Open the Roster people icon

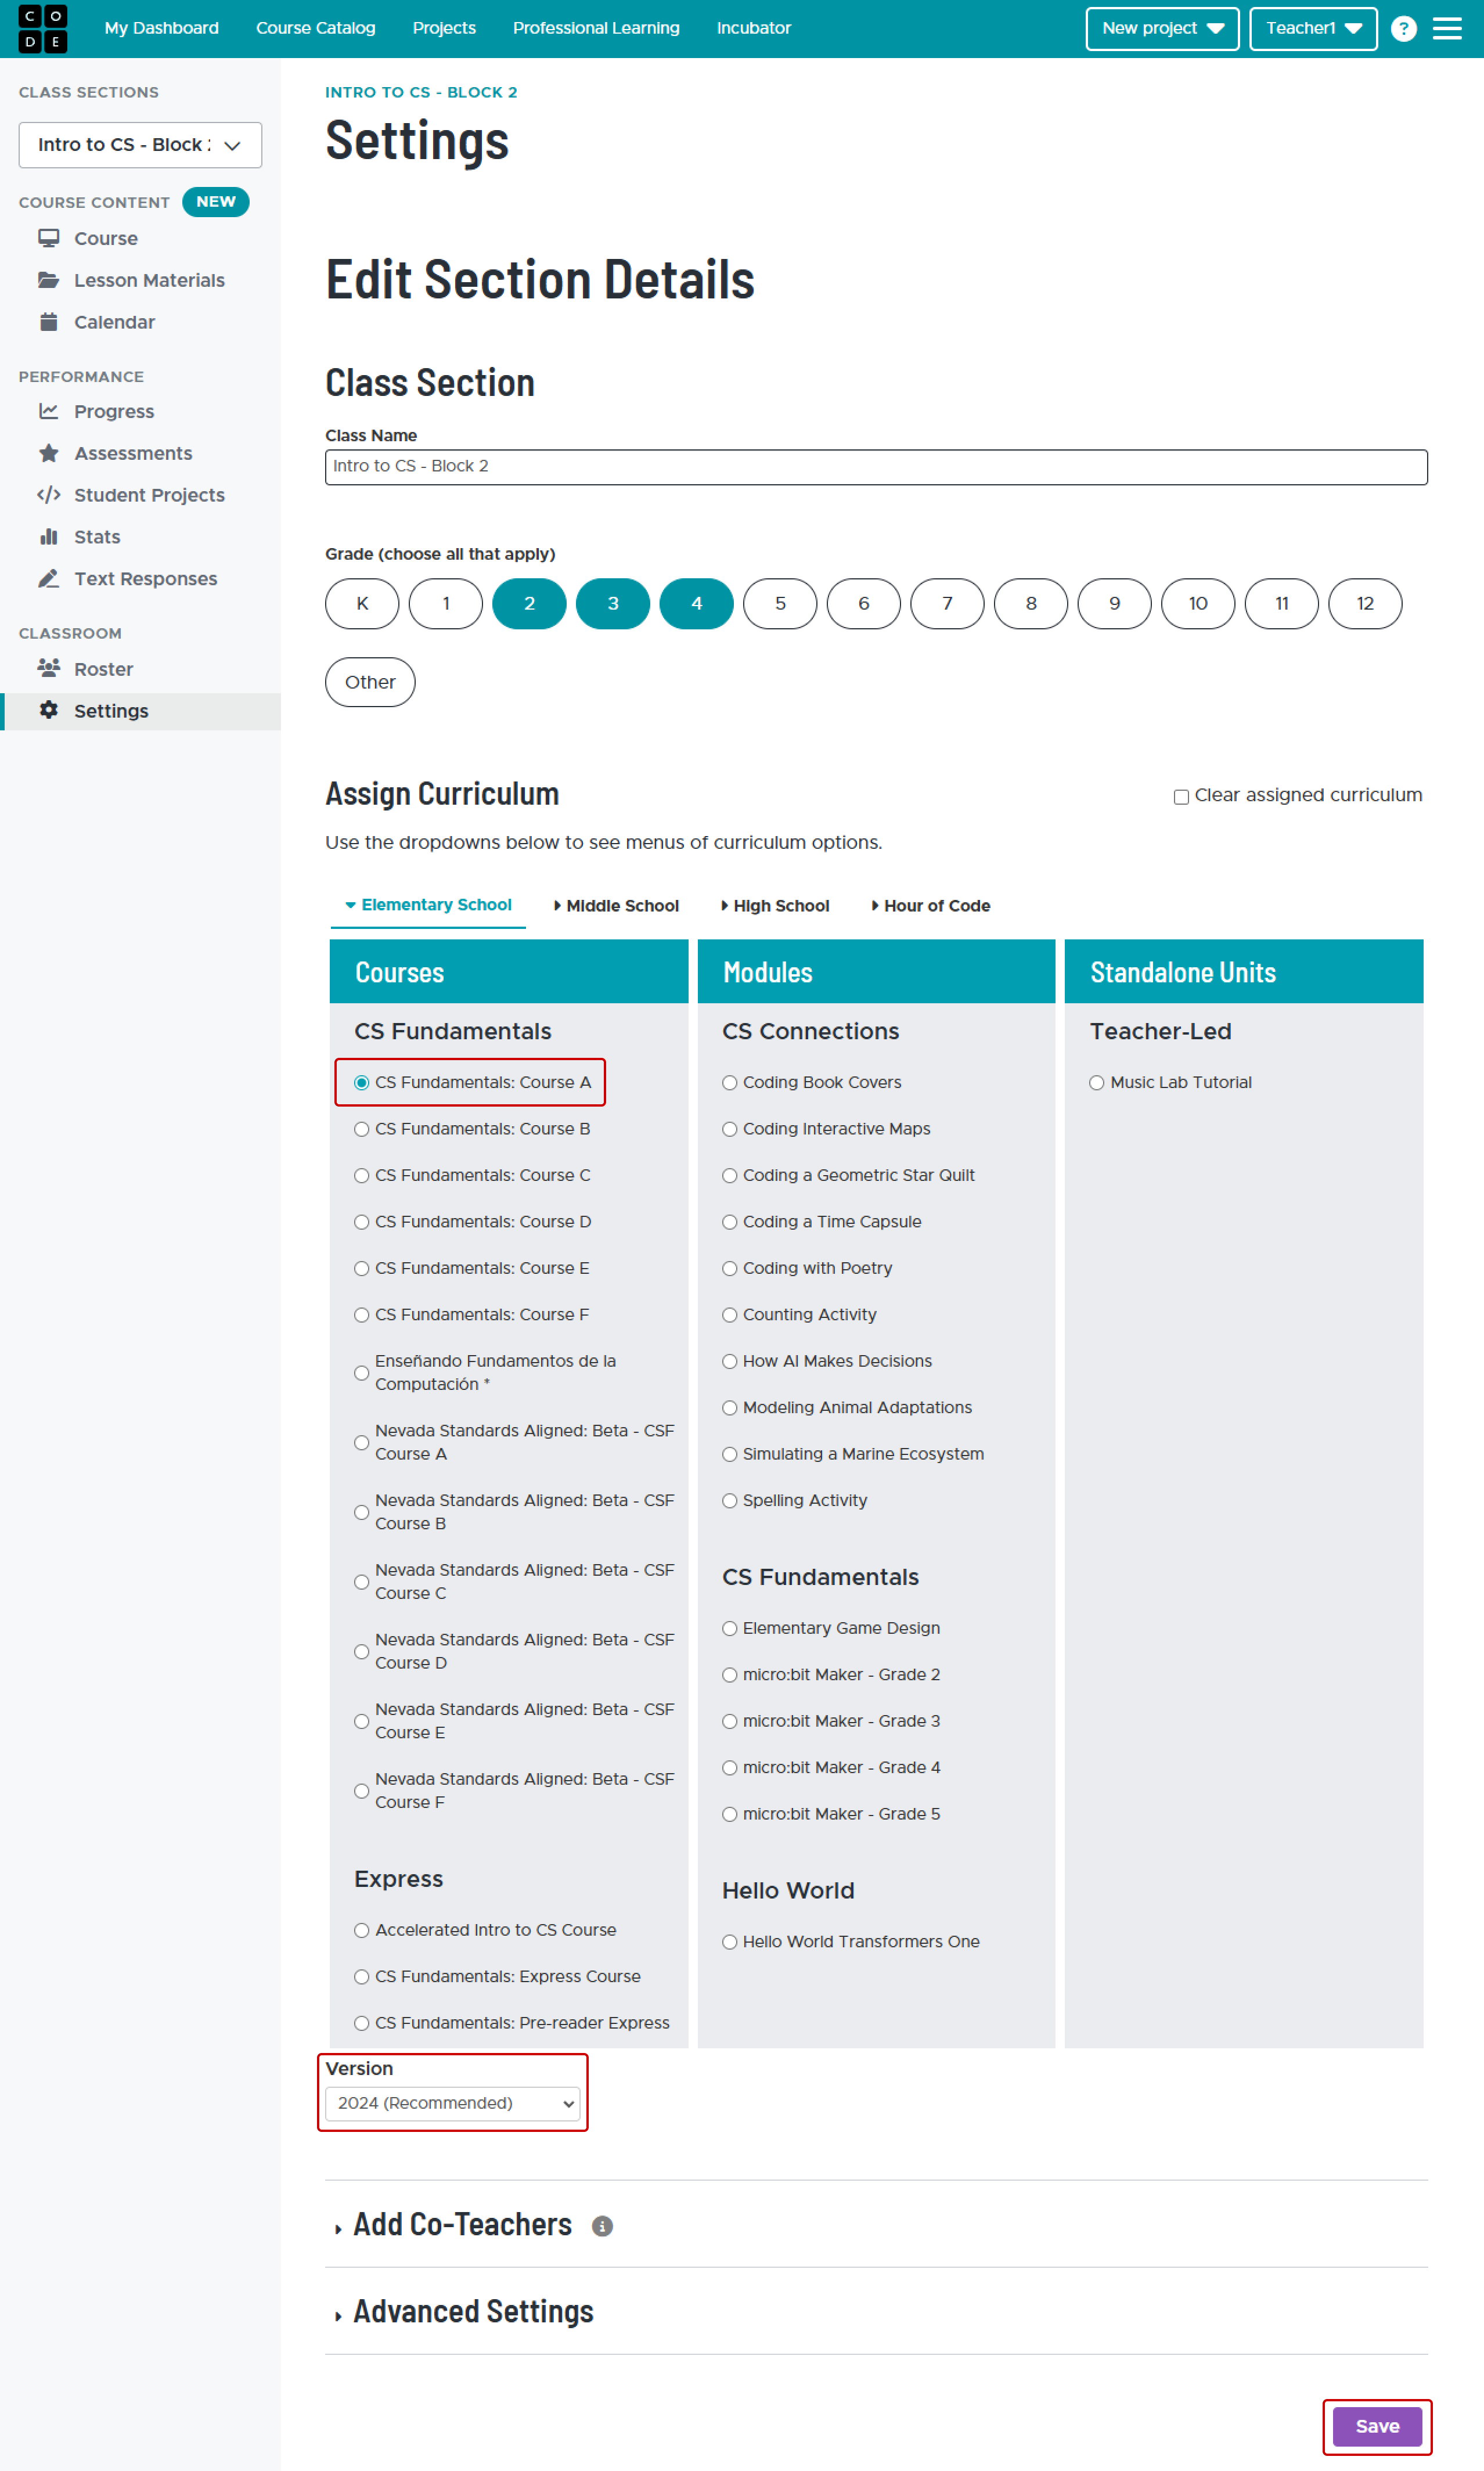click(48, 668)
